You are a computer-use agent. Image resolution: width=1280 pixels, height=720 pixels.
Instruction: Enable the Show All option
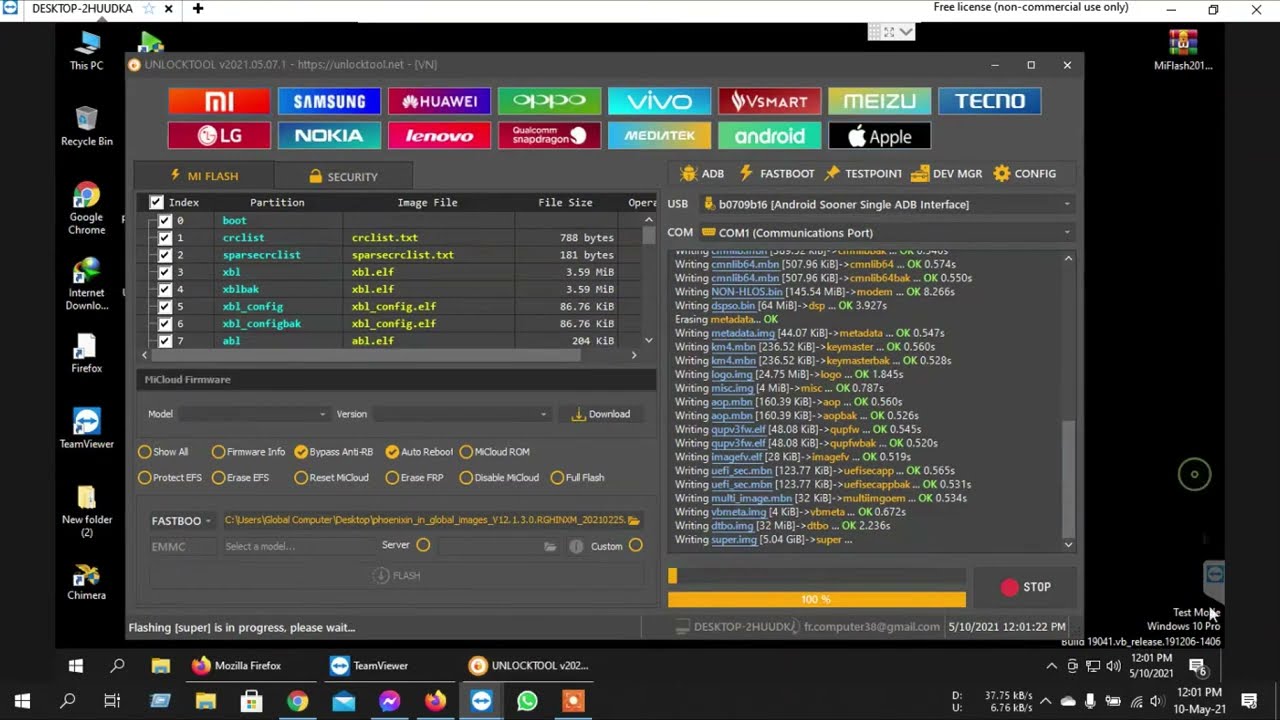pyautogui.click(x=164, y=452)
